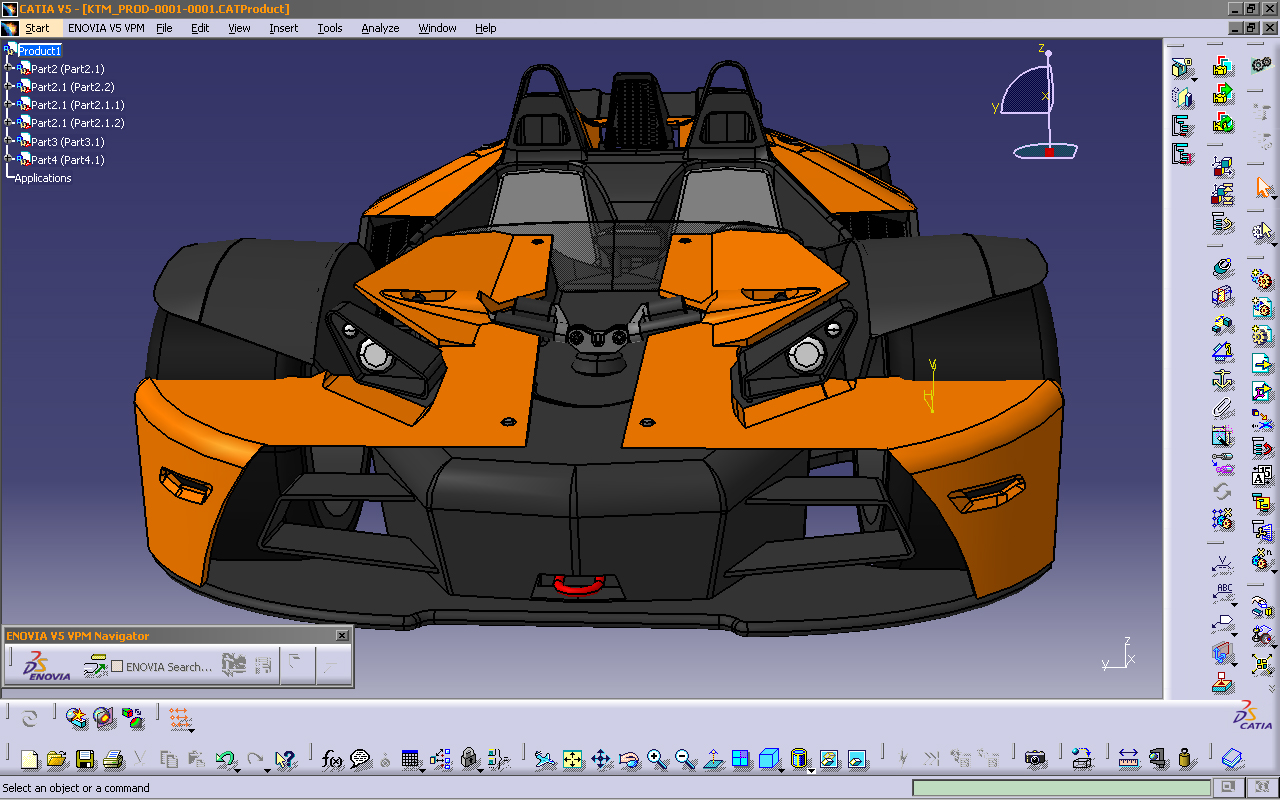Click the Swap Visible Space icon
The height and width of the screenshot is (800, 1280).
pyautogui.click(x=857, y=760)
